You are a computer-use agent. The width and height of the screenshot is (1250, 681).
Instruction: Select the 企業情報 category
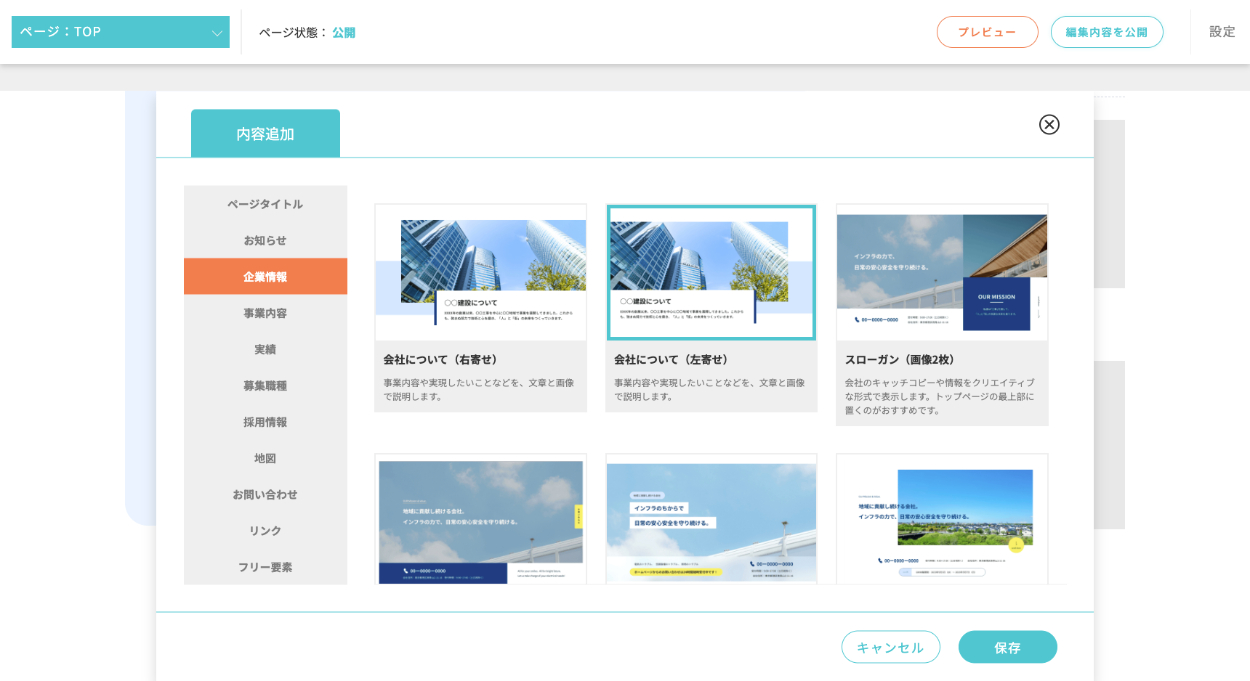tap(265, 276)
